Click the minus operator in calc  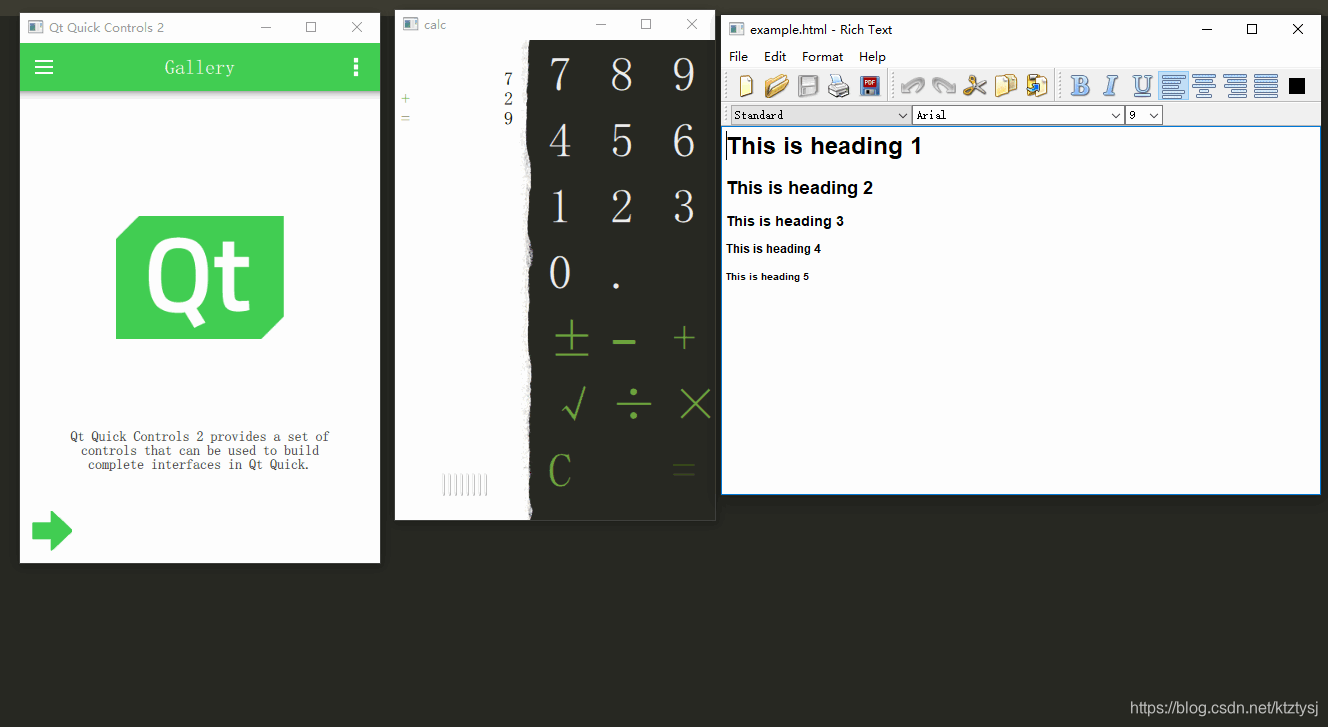[x=624, y=342]
